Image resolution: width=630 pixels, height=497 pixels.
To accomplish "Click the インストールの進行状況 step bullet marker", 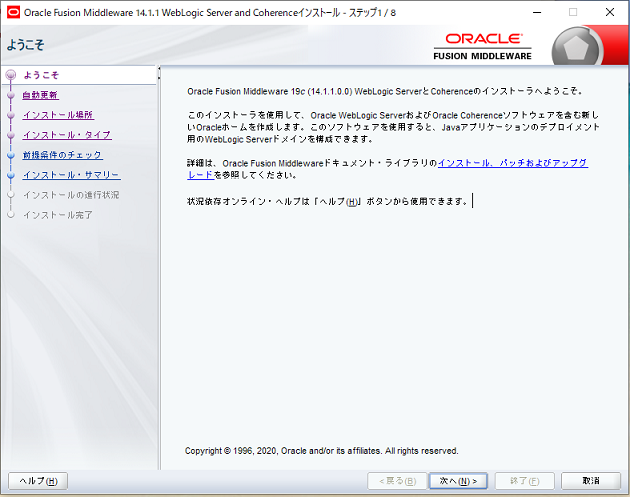I will 11,195.
